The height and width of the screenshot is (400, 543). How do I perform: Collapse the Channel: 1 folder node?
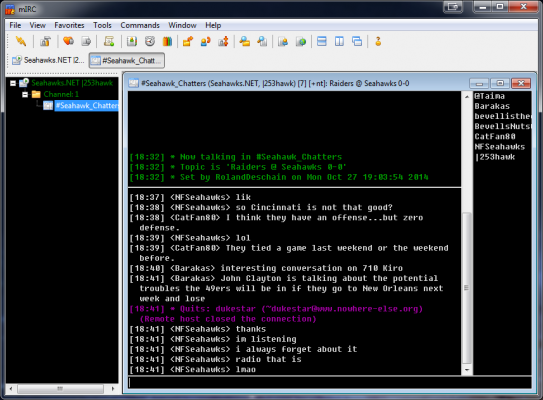[25, 94]
